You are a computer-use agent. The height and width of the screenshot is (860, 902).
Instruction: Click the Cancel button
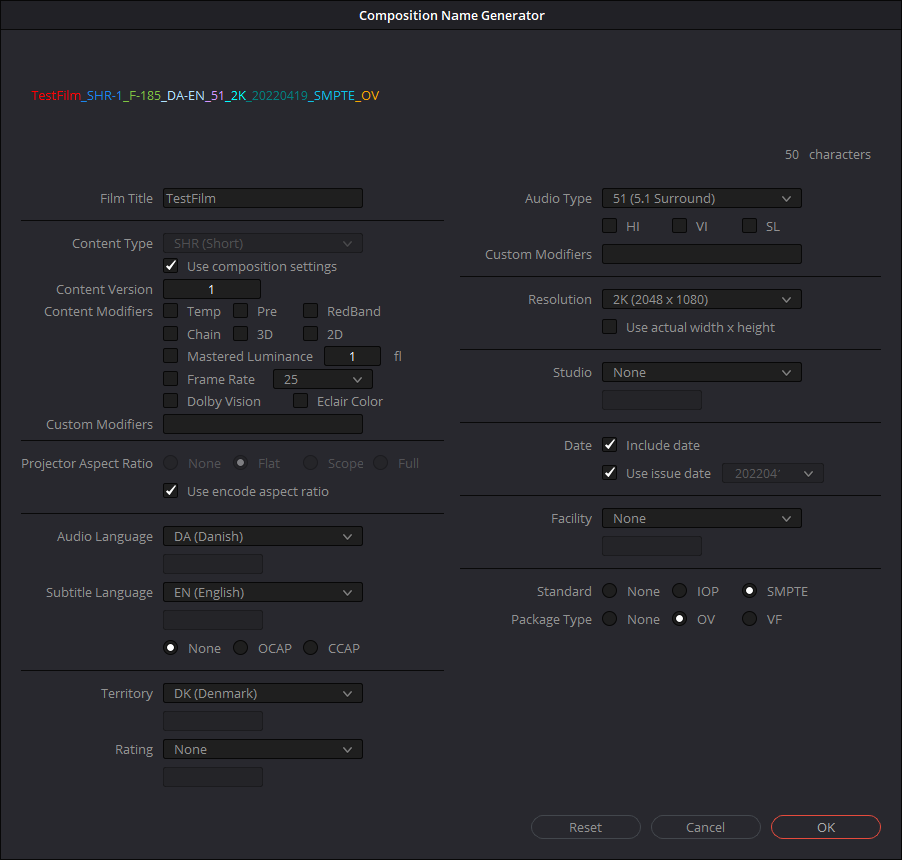(x=705, y=827)
